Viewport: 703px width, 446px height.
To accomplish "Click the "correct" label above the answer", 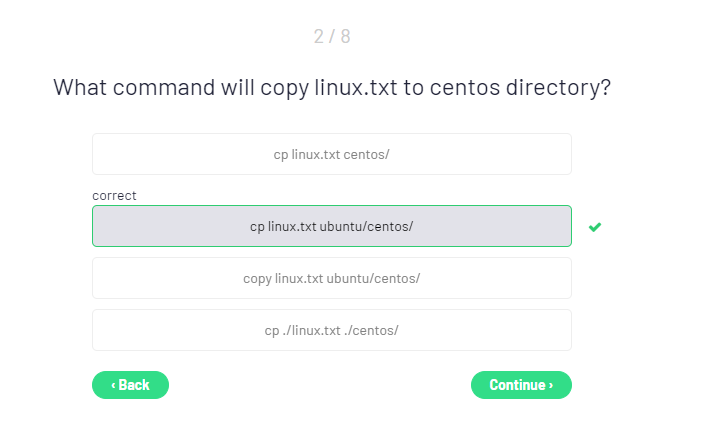I will pos(114,196).
